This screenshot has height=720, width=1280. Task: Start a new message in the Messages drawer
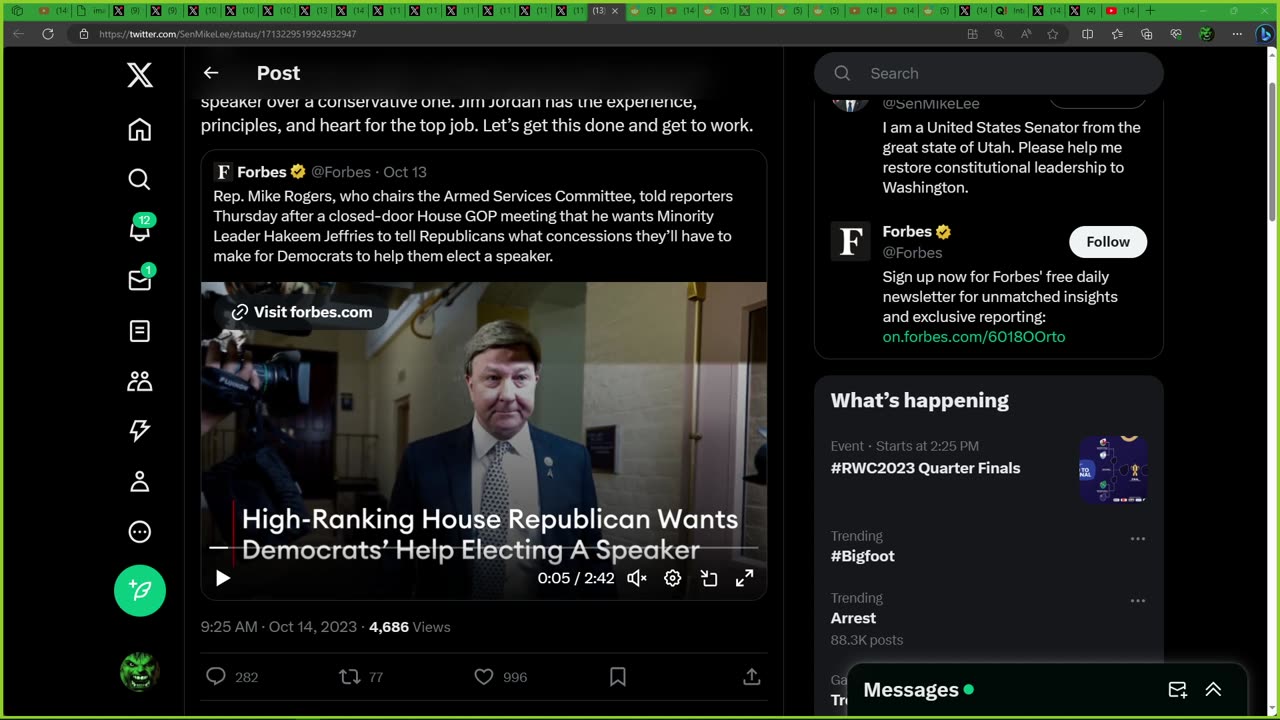(1178, 690)
